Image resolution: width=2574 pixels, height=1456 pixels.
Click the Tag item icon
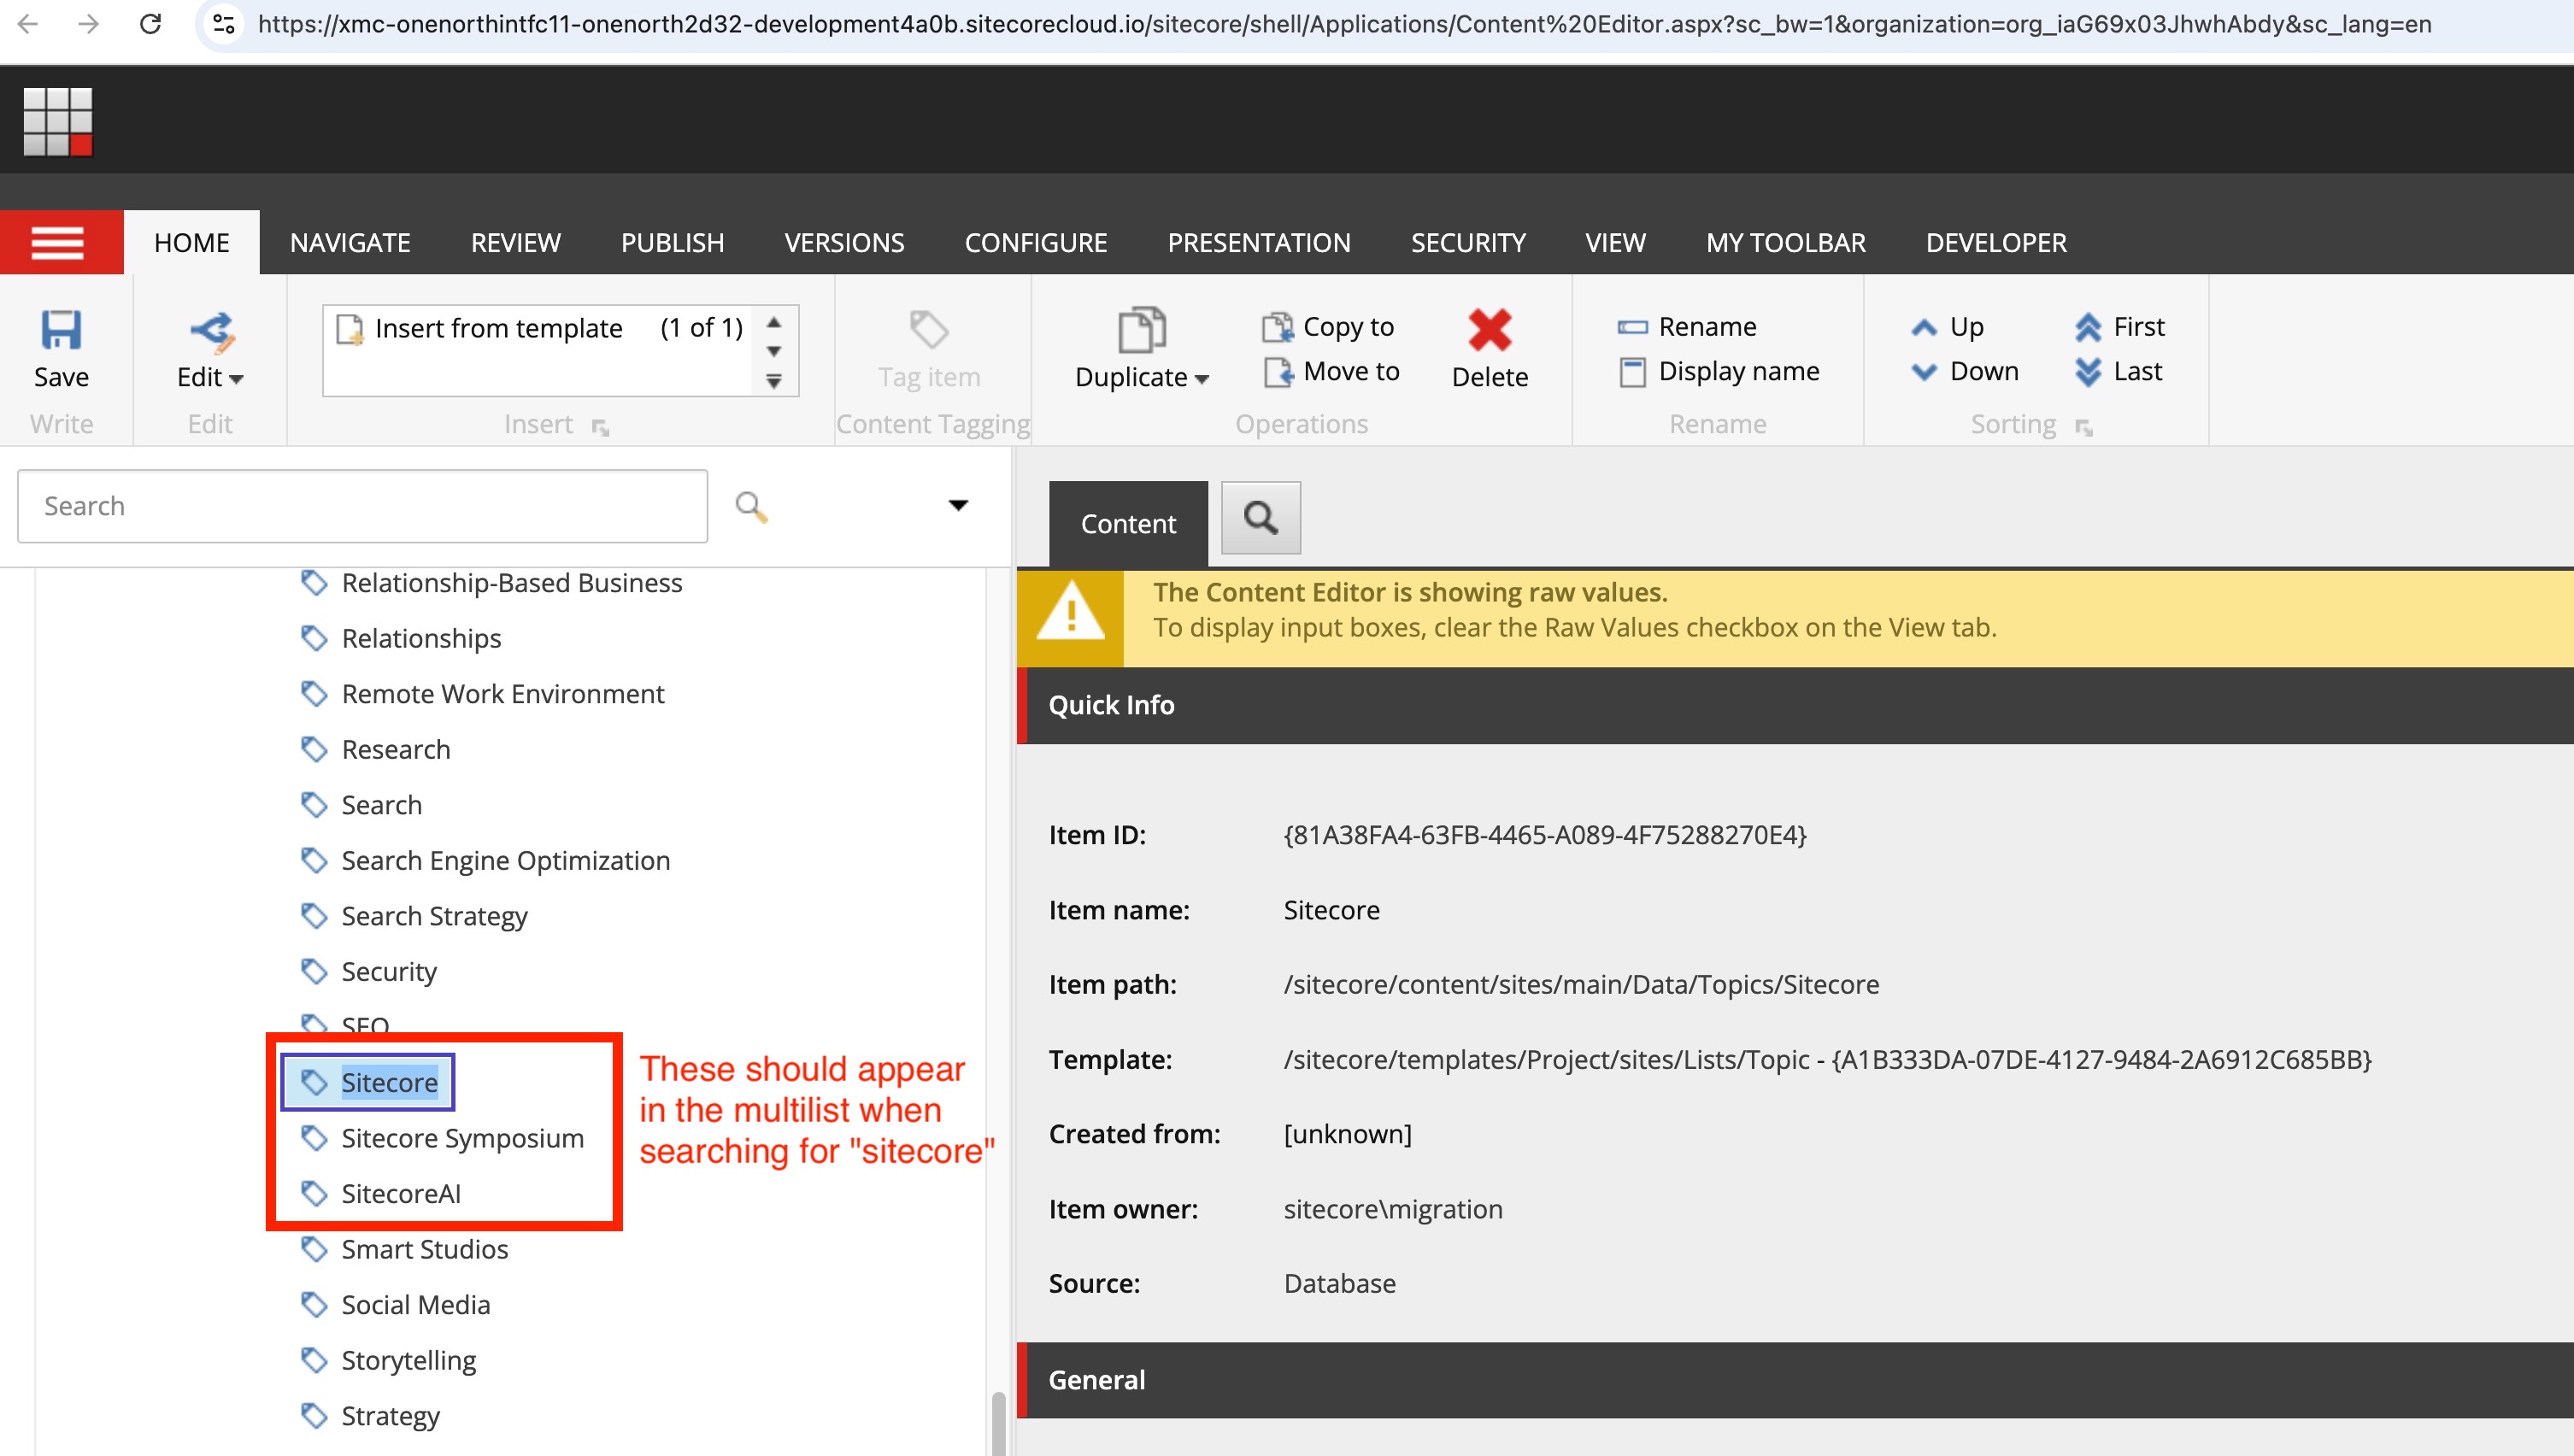(929, 329)
